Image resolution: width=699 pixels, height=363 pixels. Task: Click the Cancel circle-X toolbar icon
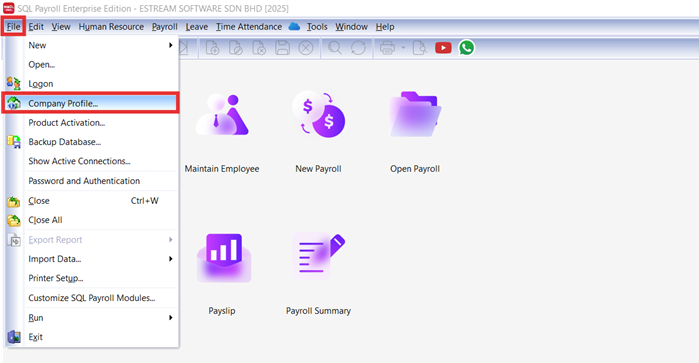click(x=306, y=48)
